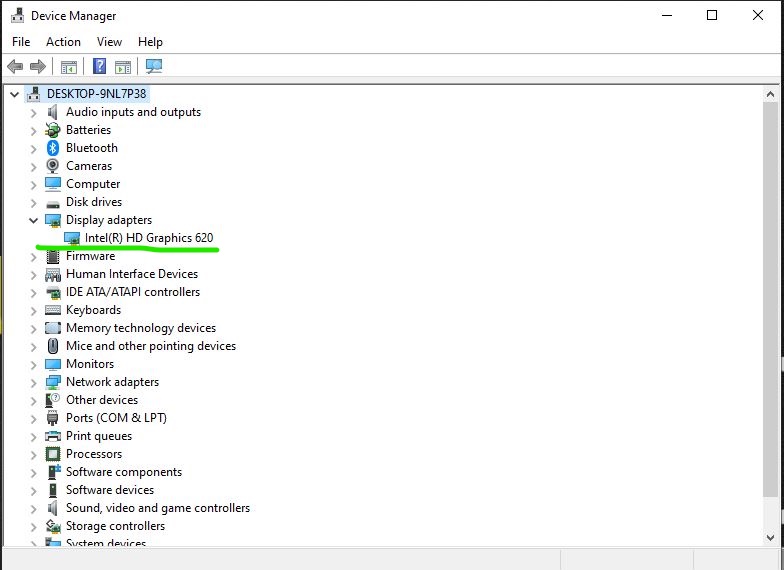Select the Human Interface Devices label
This screenshot has height=570, width=784.
[x=132, y=274]
